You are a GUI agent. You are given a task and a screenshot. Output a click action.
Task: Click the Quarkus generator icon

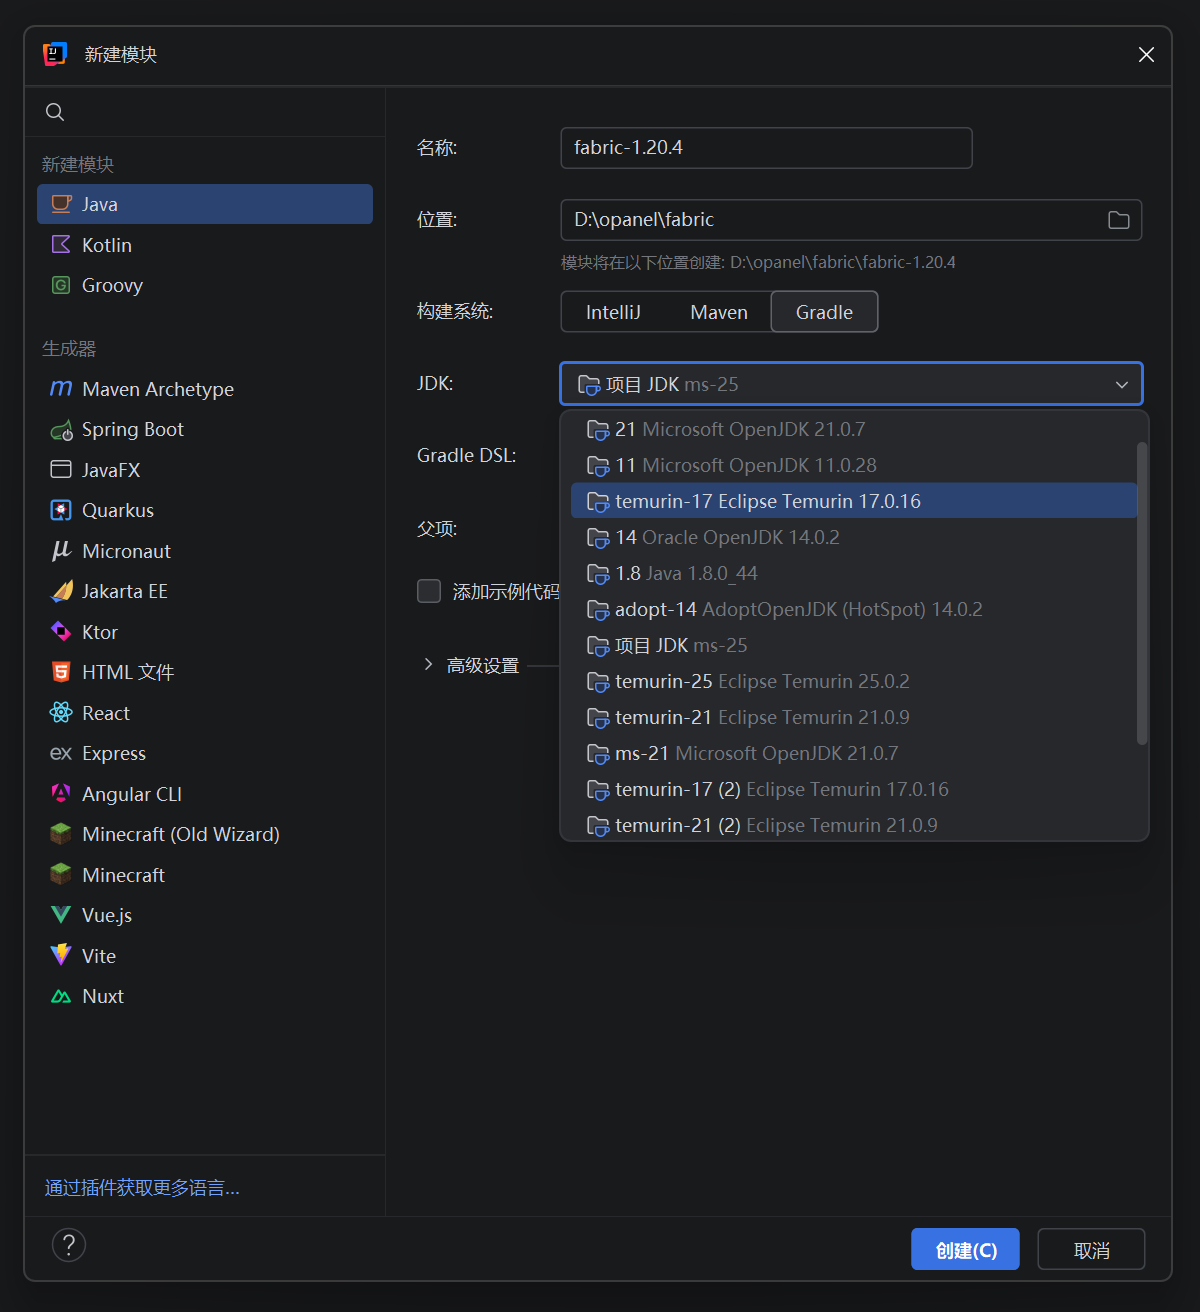61,510
